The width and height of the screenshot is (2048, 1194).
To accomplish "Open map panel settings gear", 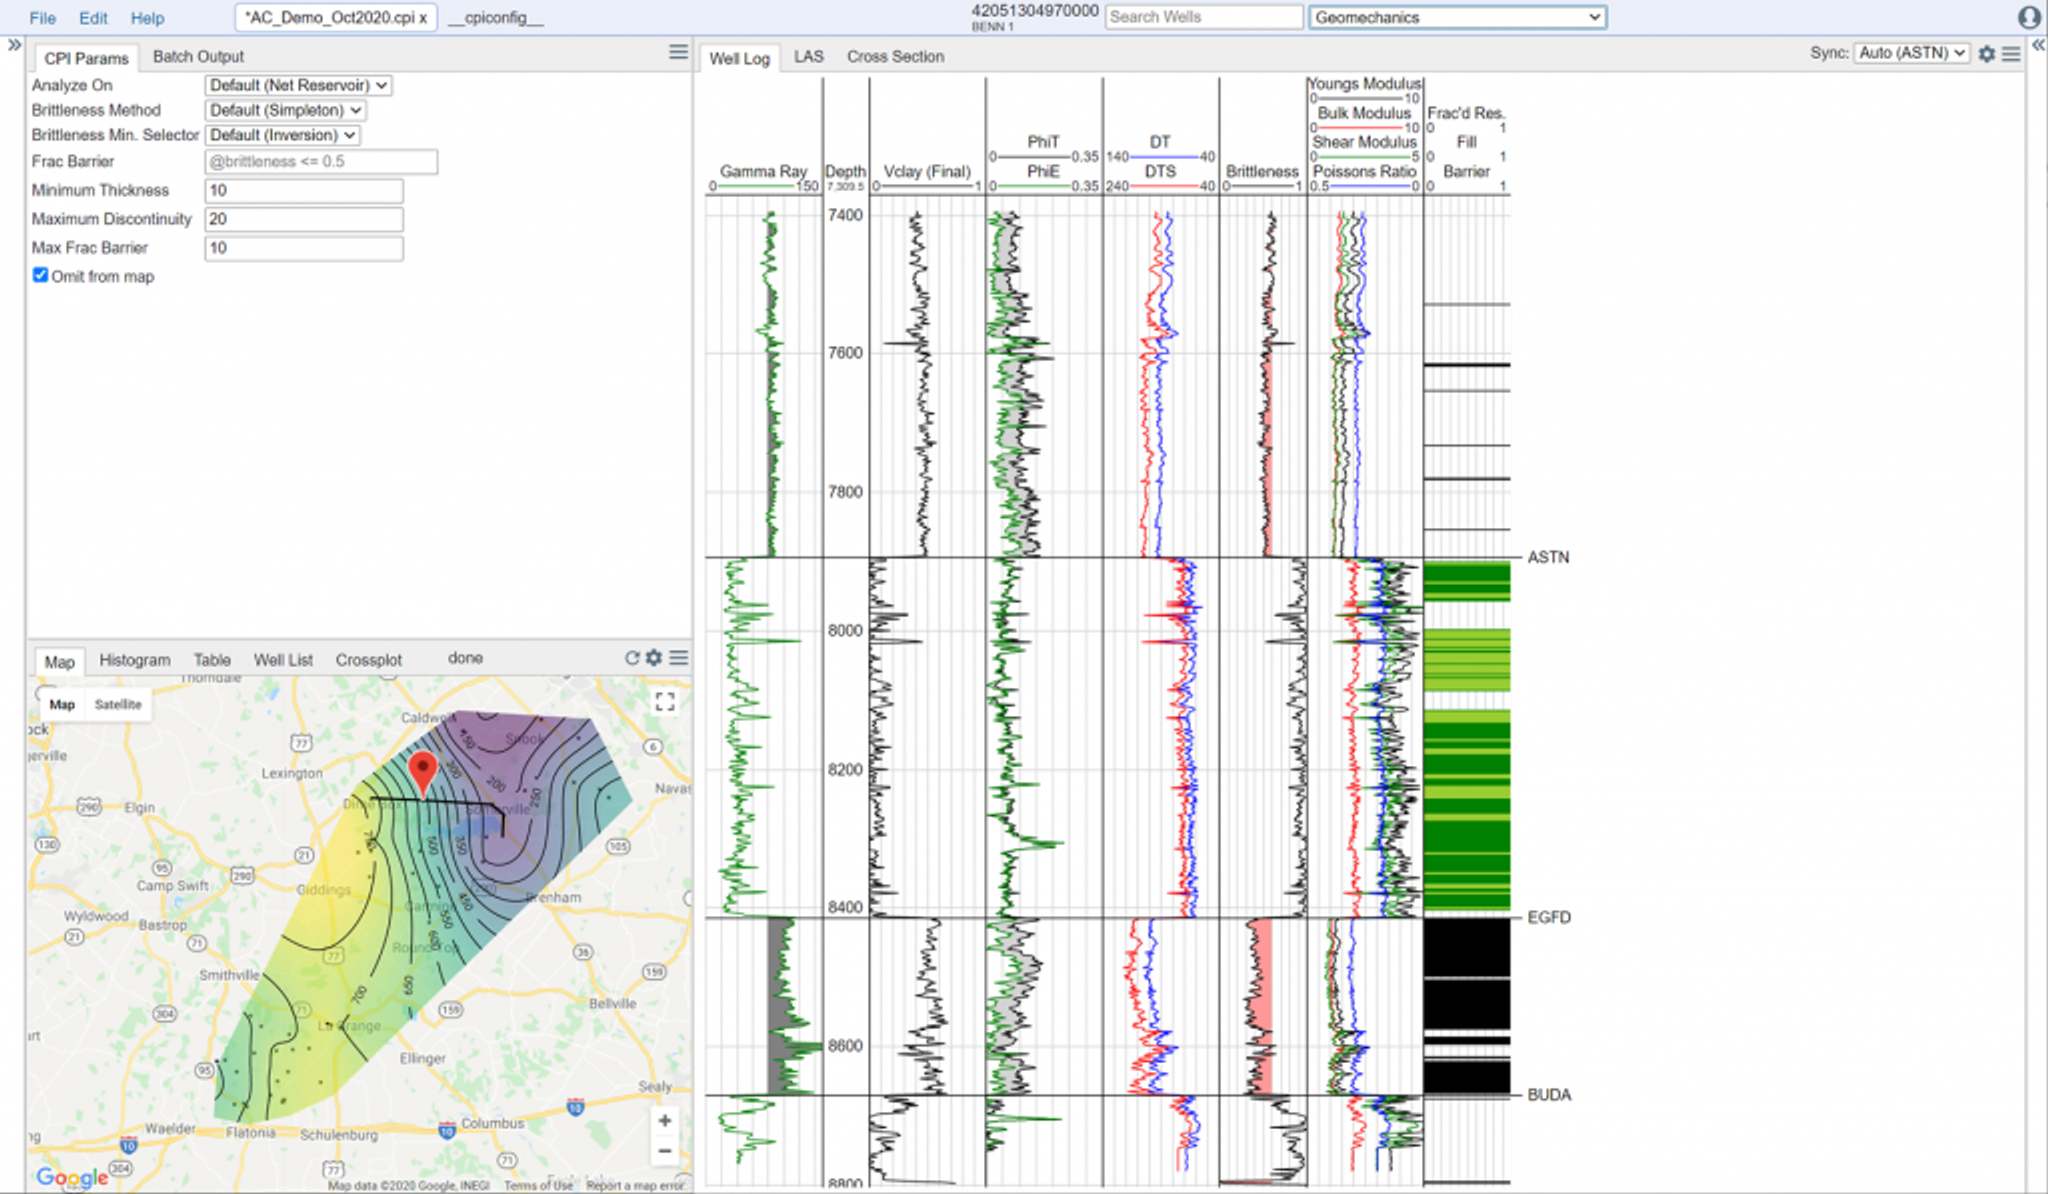I will tap(654, 658).
